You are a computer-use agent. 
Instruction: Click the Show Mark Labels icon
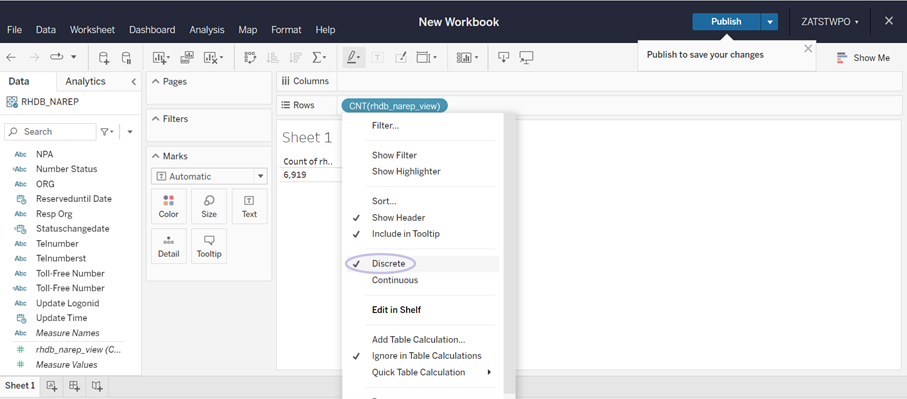377,57
